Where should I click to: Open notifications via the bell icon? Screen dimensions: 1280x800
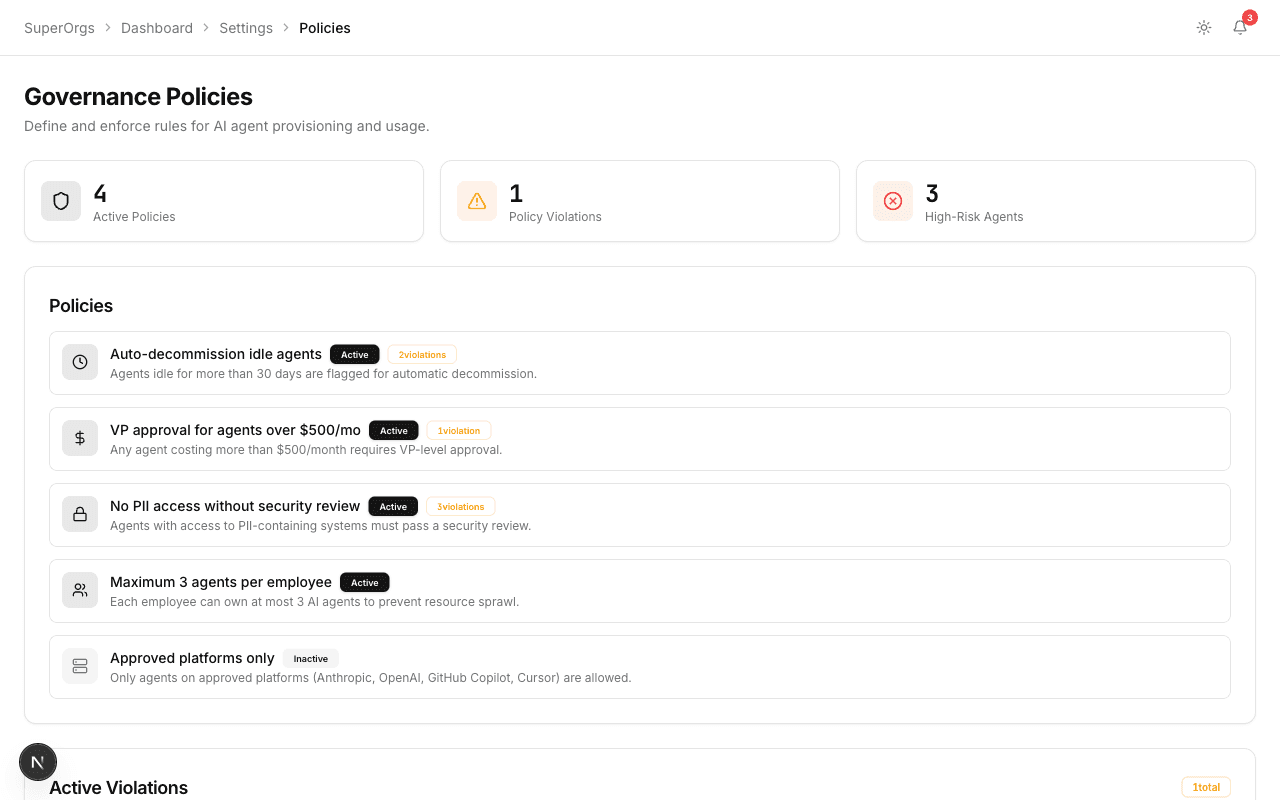point(1239,28)
